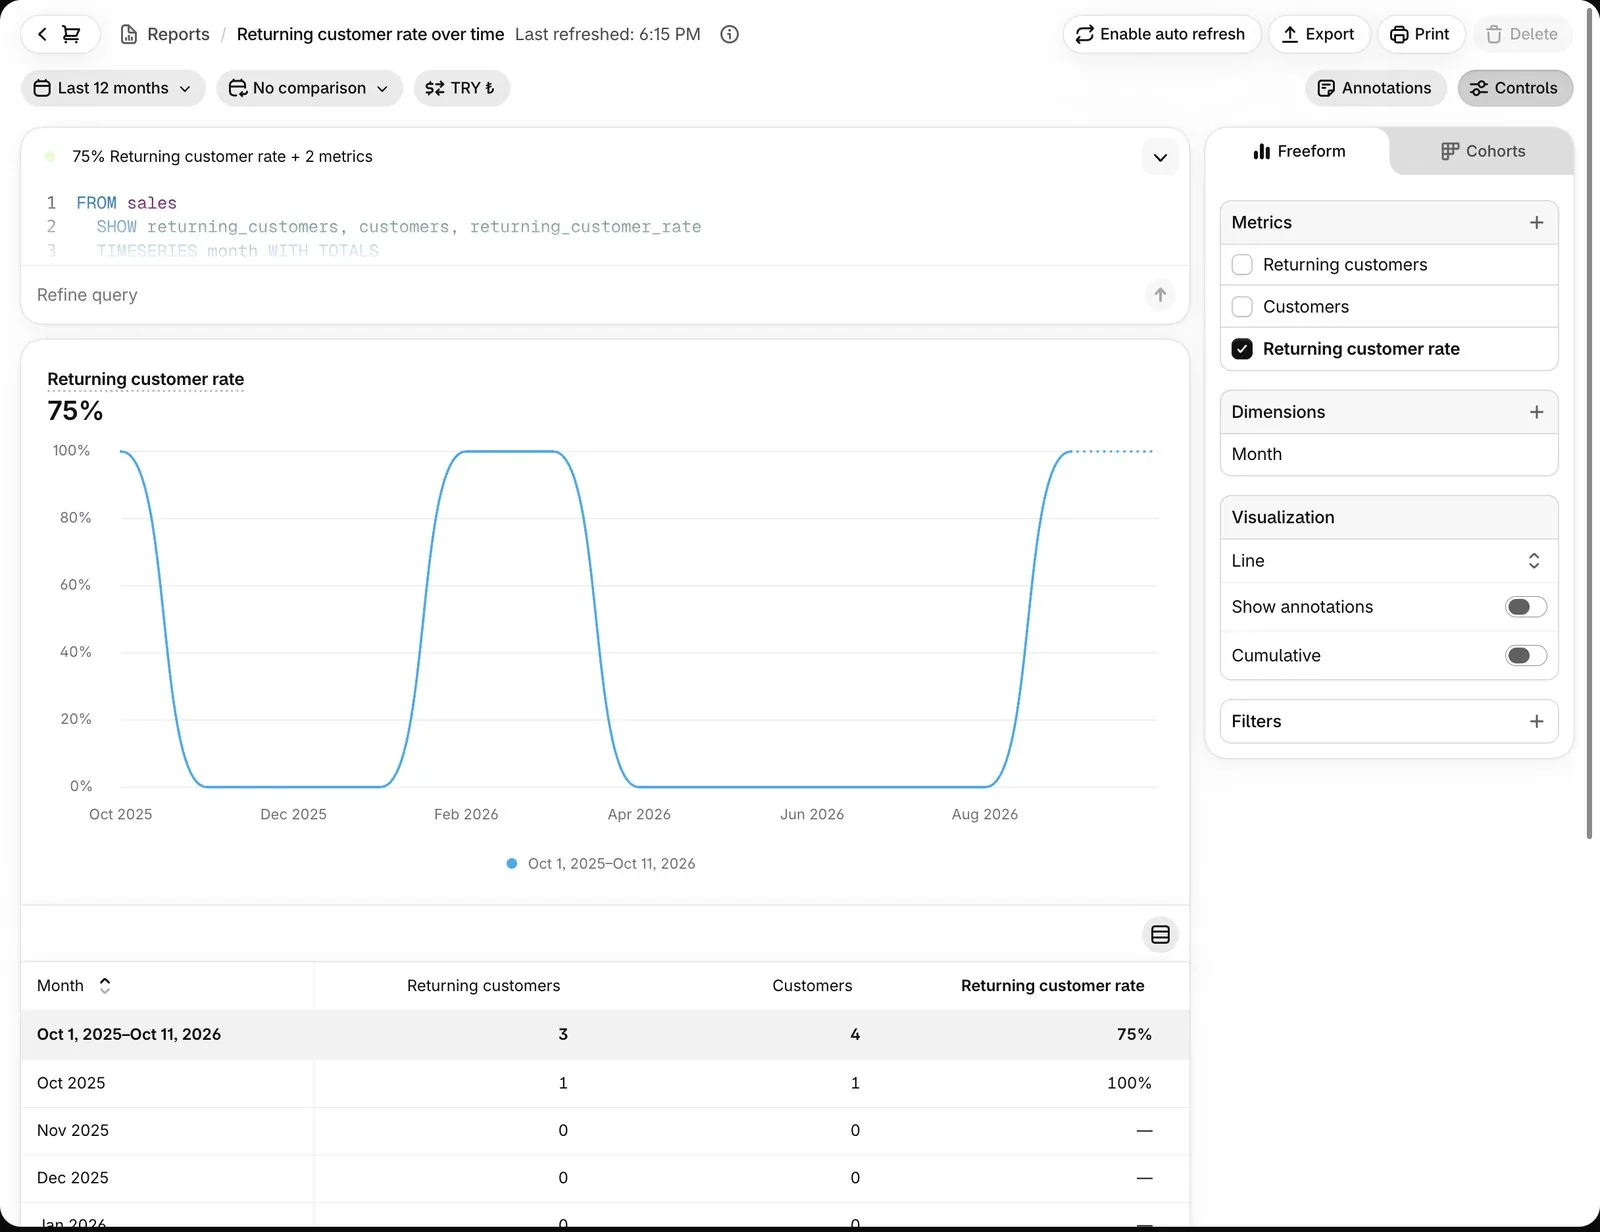Viewport: 1600px width, 1232px height.
Task: Click the back arrow with cart icon
Action: 60,34
